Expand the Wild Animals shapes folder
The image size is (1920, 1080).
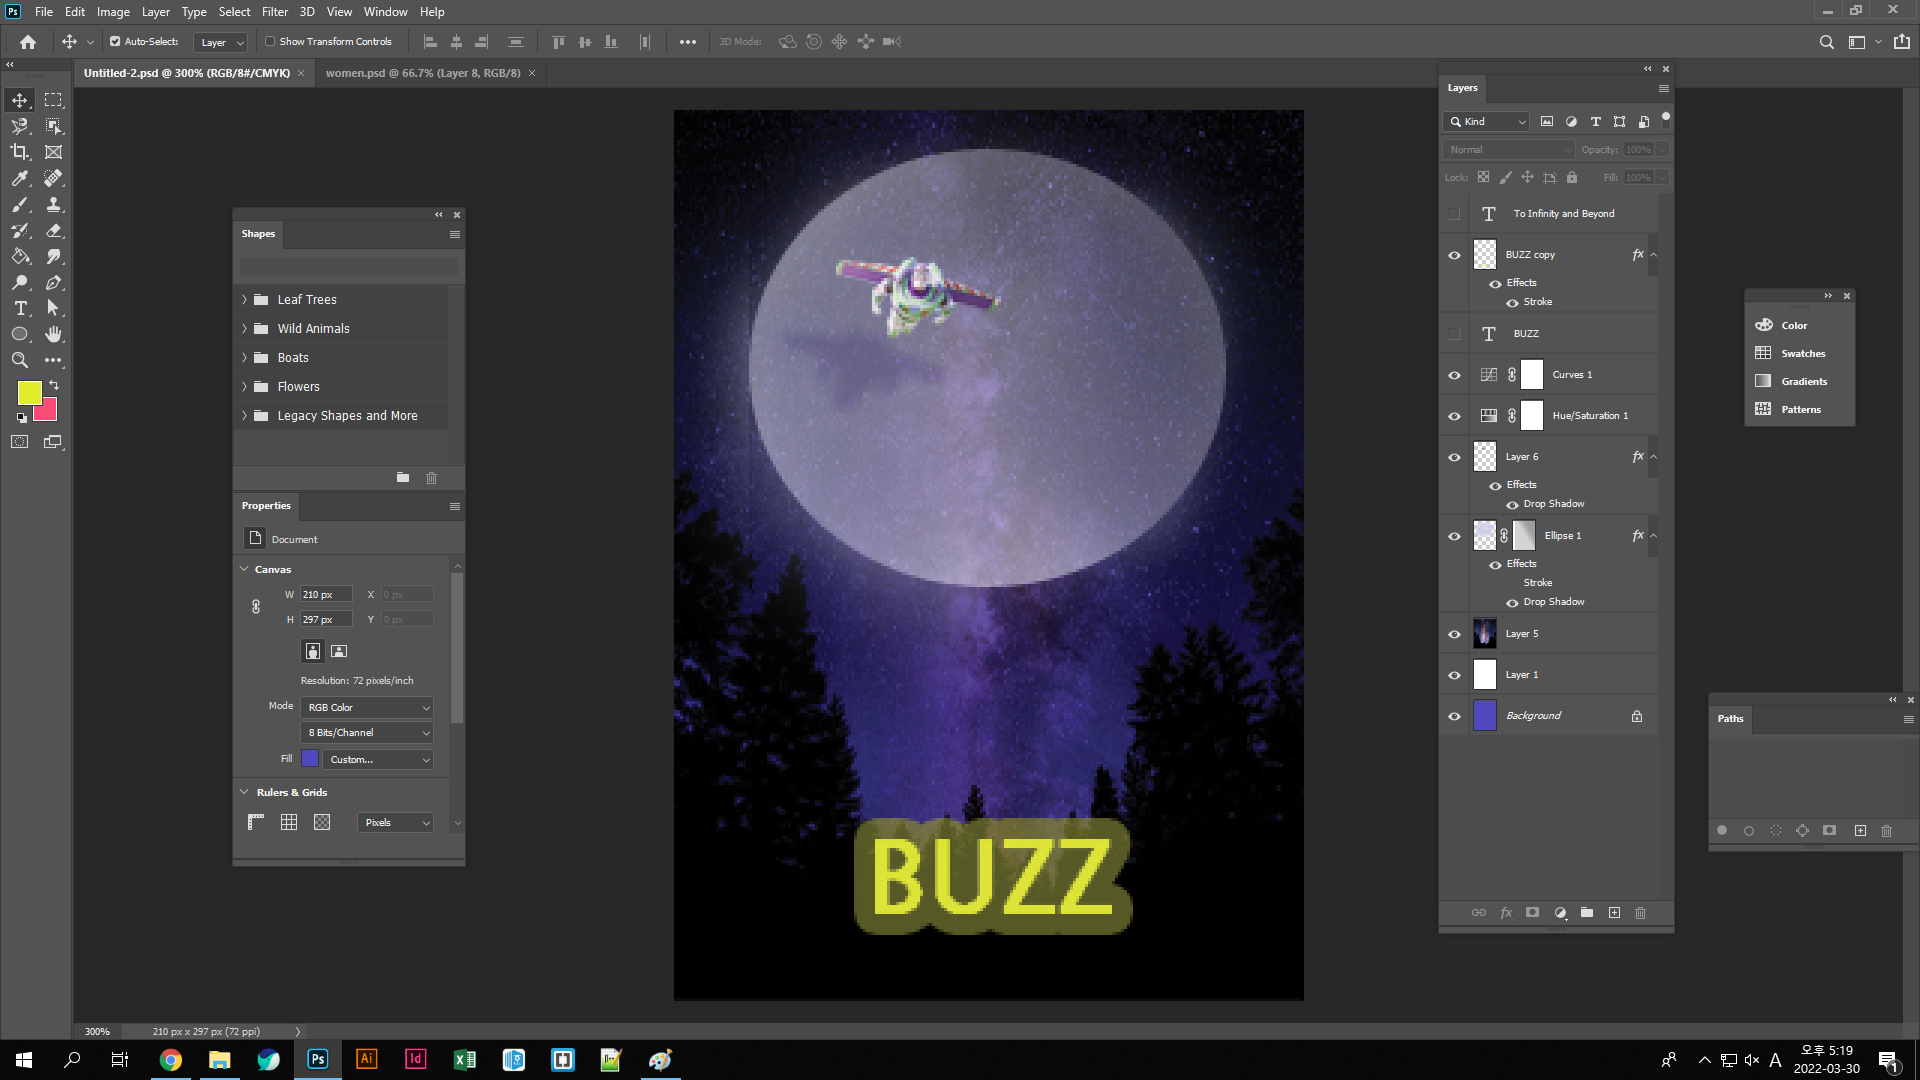coord(244,329)
